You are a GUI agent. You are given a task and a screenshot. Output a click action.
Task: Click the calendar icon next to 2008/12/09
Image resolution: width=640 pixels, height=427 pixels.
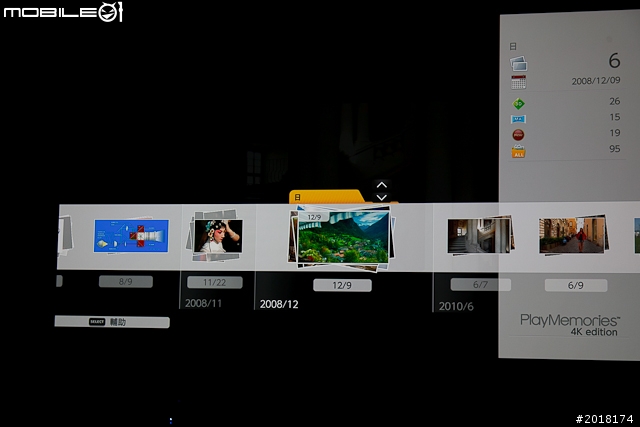click(x=518, y=82)
